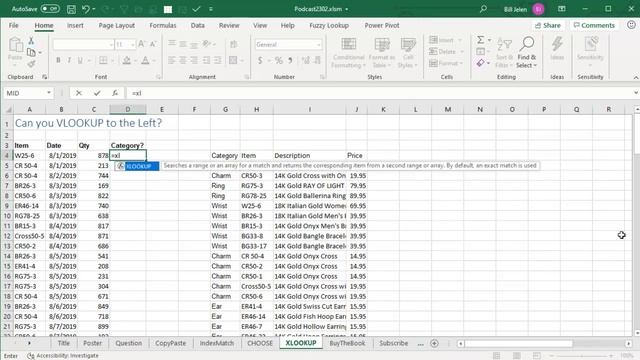
Task: Toggle Bold formatting button
Action: [58, 60]
